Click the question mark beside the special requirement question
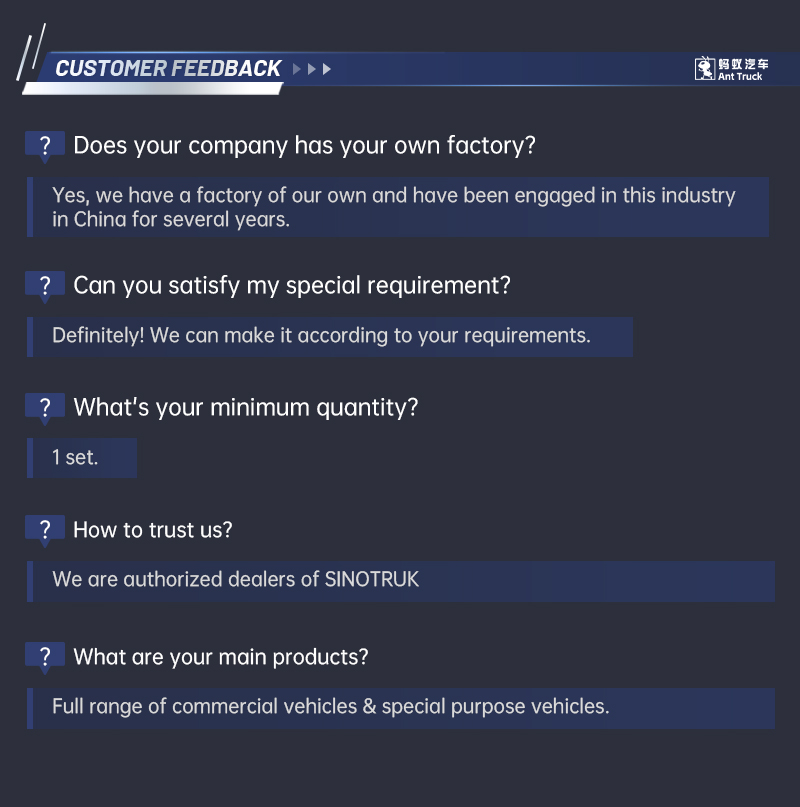The width and height of the screenshot is (800, 807). [45, 286]
